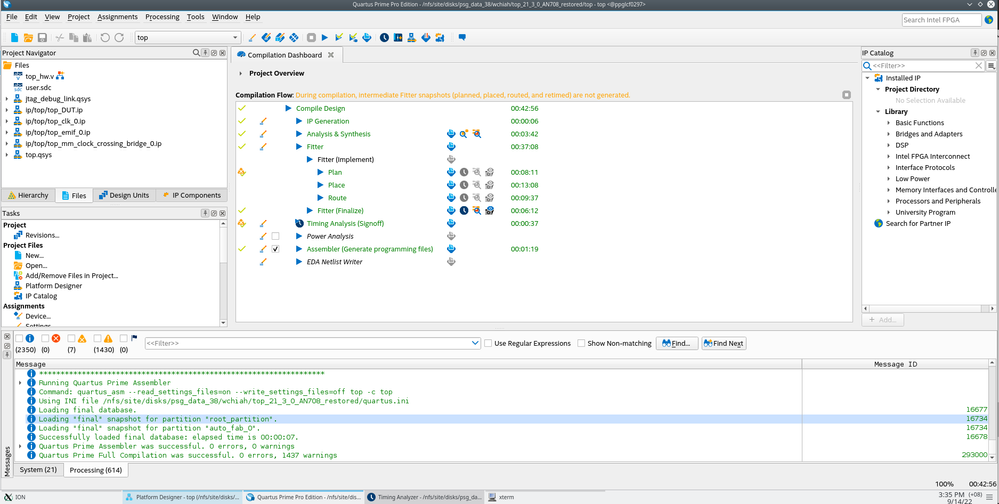Image resolution: width=999 pixels, height=504 pixels.
Task: Expand the Project Overview section
Action: [241, 74]
